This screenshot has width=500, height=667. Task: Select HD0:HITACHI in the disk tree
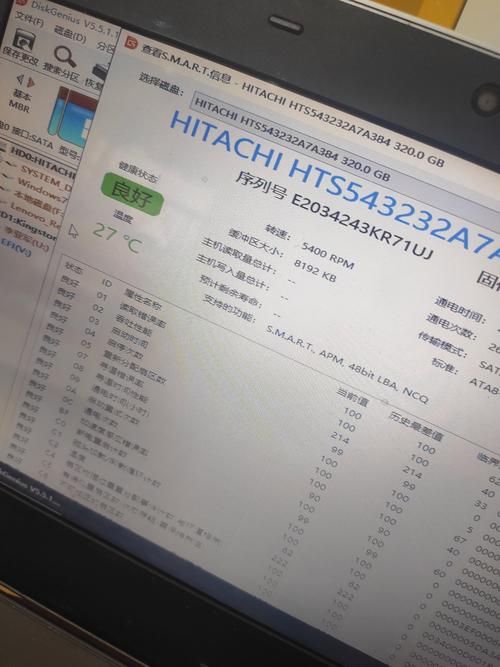tap(41, 163)
